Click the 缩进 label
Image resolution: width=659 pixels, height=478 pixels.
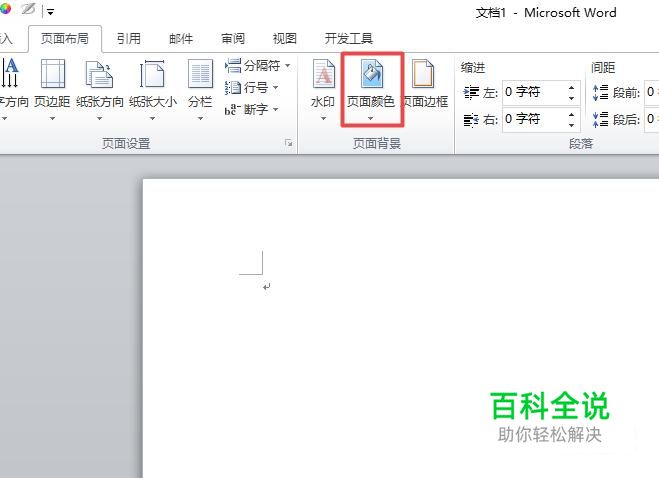pyautogui.click(x=473, y=67)
